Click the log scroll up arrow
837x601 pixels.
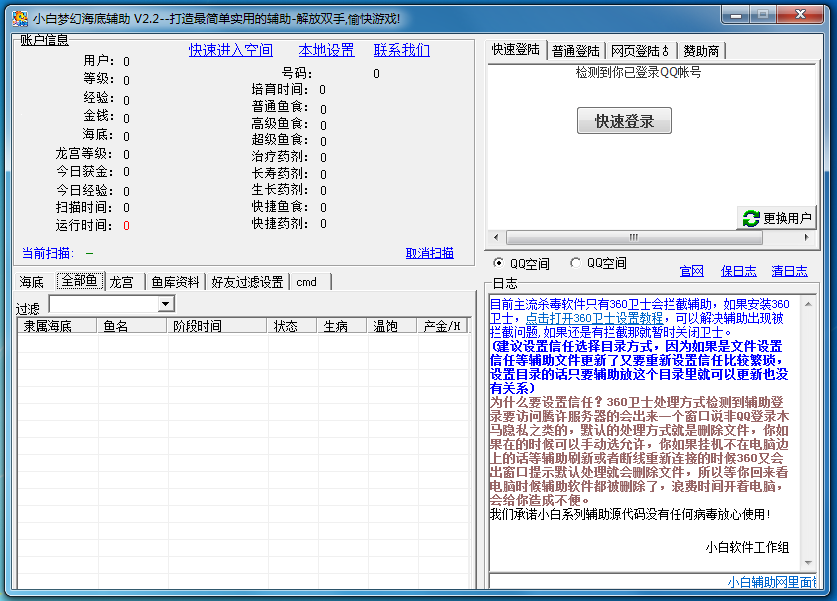coord(808,304)
